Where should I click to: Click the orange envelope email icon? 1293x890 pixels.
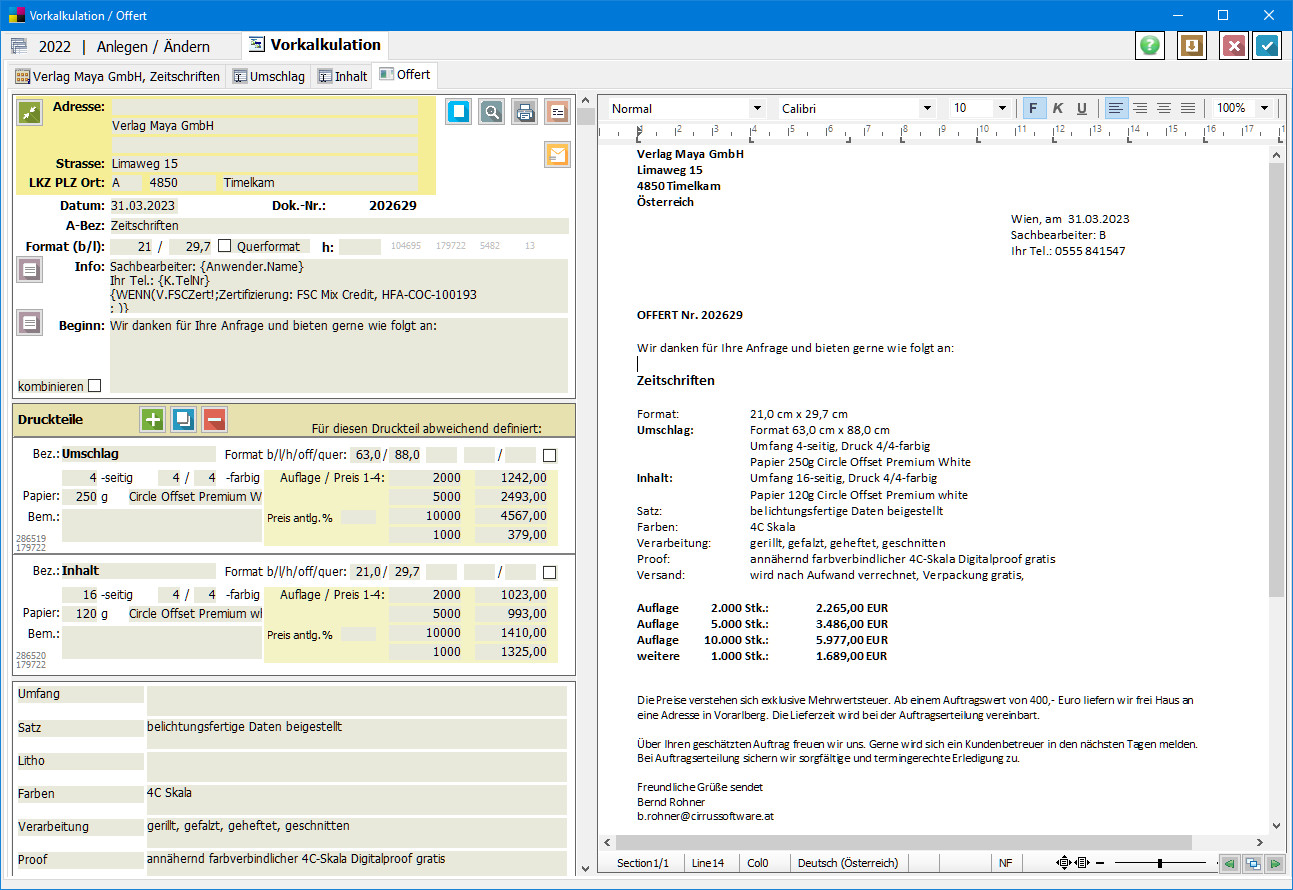click(x=557, y=155)
